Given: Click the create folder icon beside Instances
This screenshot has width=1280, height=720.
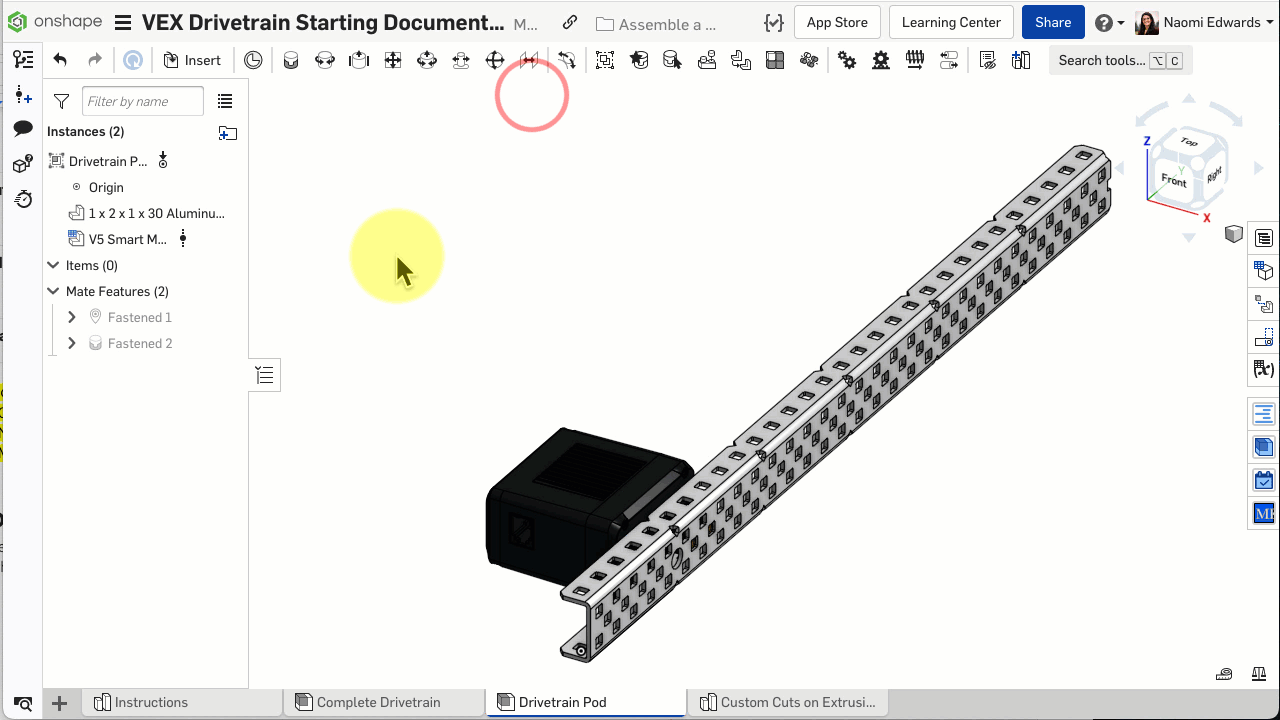Looking at the screenshot, I should (228, 132).
